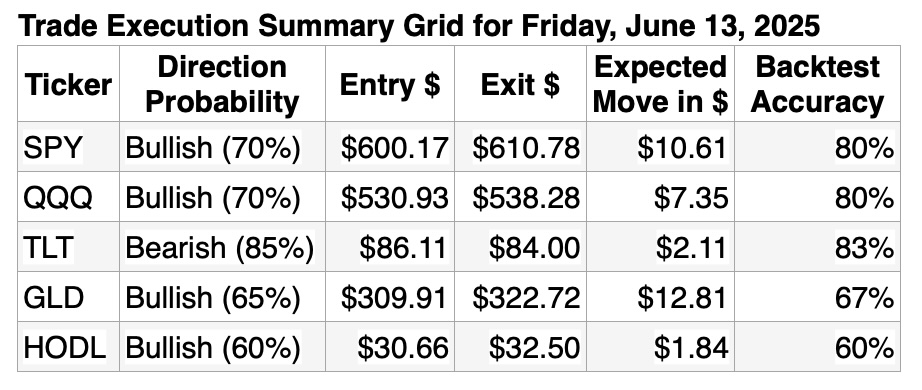Select the QQQ ticker cell
The width and height of the screenshot is (922, 390).
(x=68, y=197)
